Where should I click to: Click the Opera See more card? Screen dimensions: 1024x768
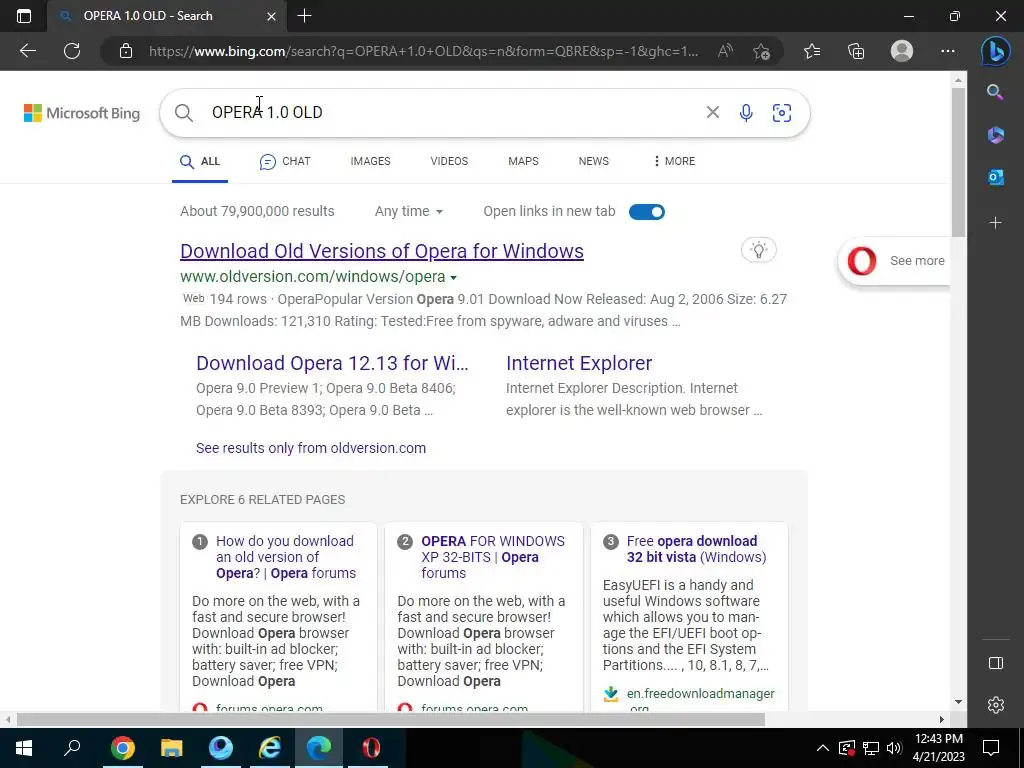tap(893, 261)
